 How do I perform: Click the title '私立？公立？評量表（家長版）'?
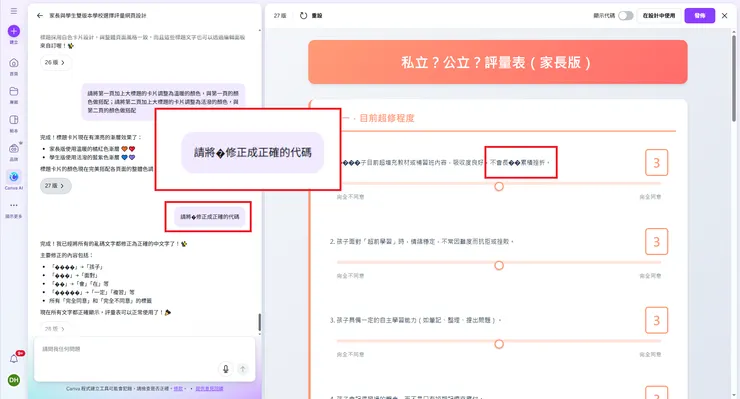click(496, 62)
